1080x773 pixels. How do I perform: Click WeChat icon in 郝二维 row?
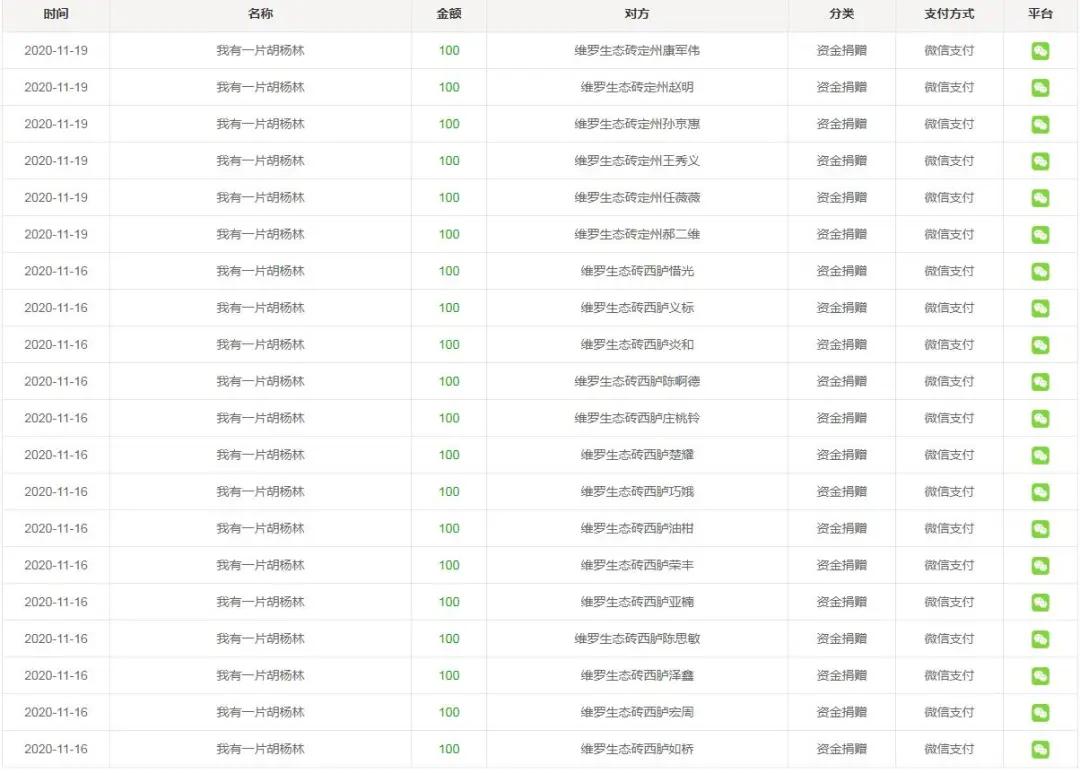[1040, 234]
